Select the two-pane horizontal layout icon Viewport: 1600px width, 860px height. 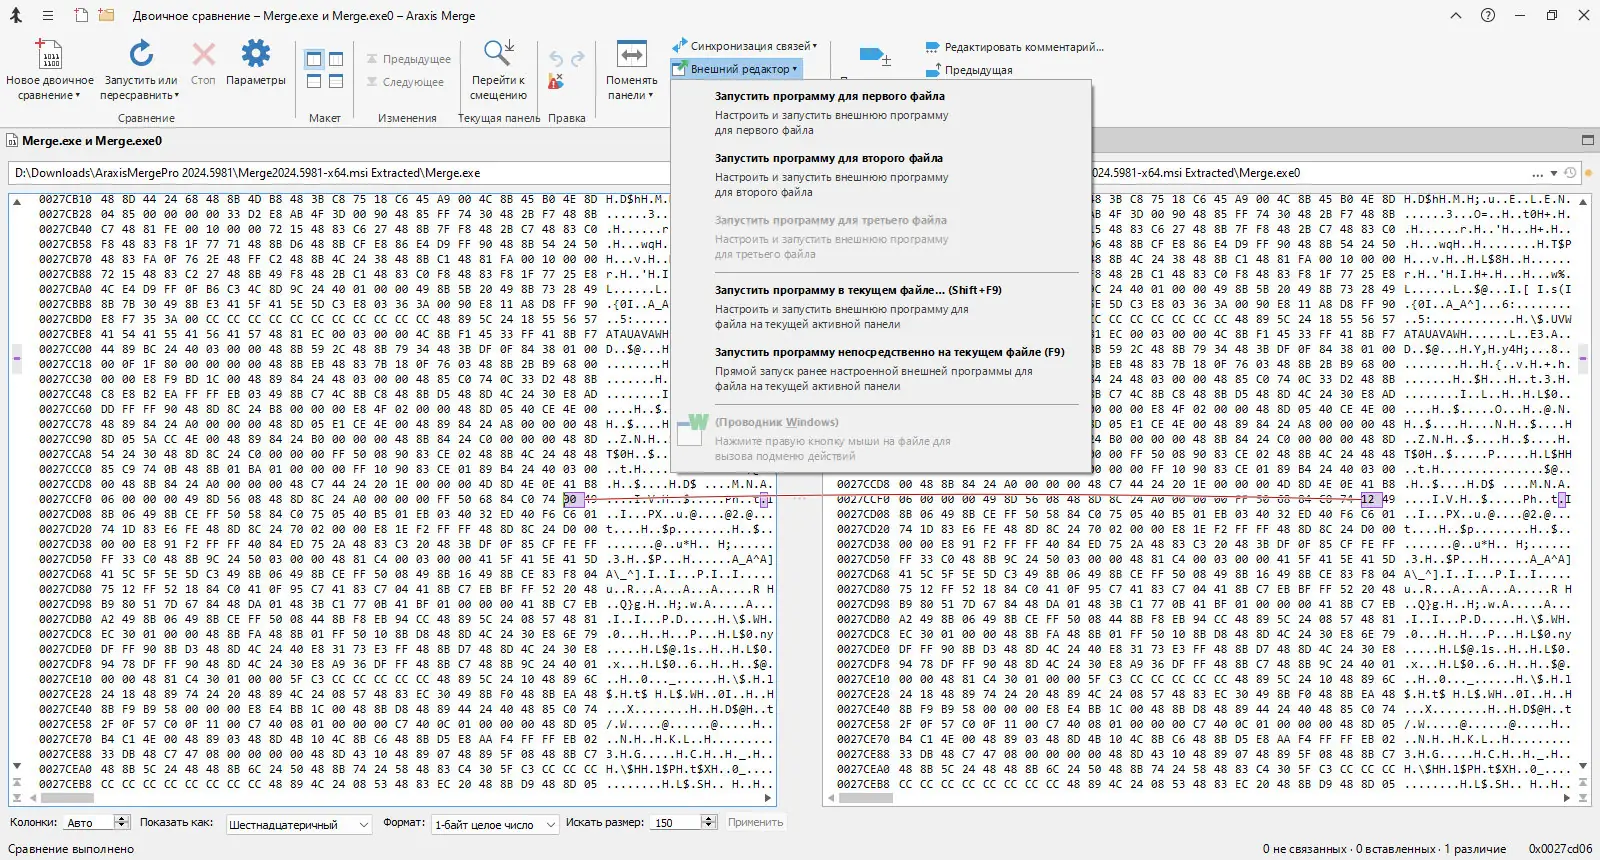click(314, 82)
